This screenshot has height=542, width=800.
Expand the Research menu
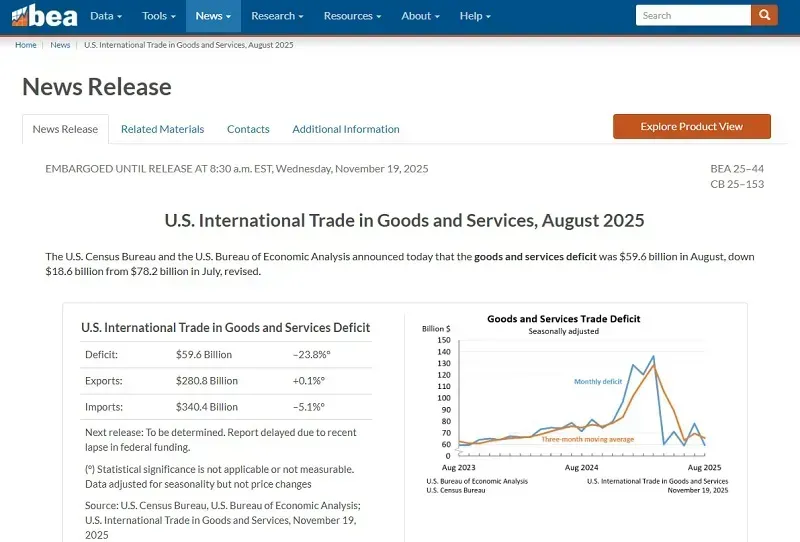(x=277, y=16)
